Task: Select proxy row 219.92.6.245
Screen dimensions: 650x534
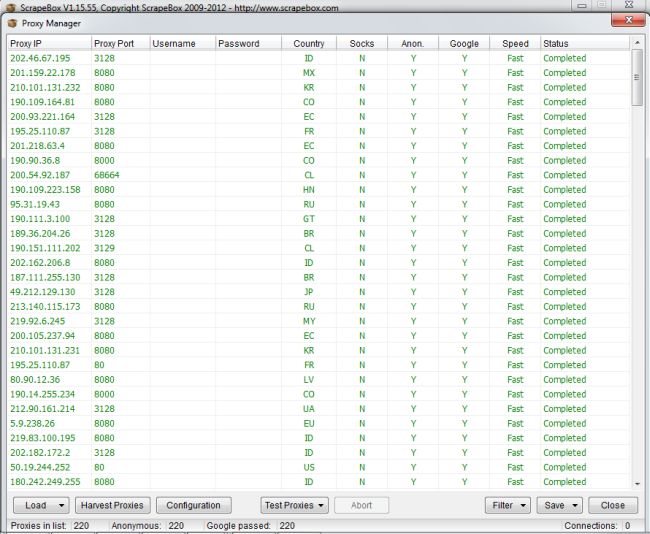Action: pos(319,321)
